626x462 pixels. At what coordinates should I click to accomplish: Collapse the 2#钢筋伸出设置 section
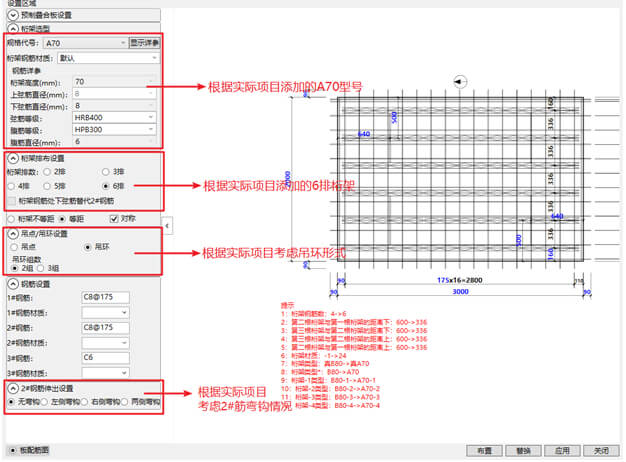(13, 388)
